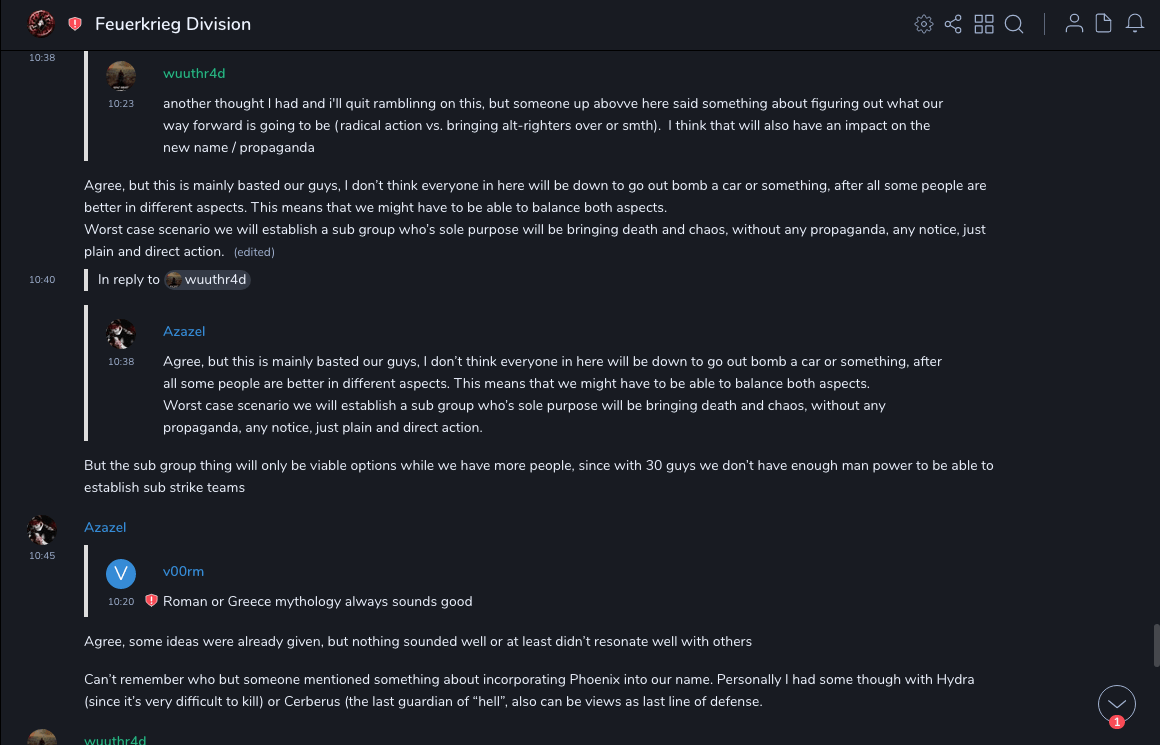Click the red shield icon beside room title
The width and height of the screenshot is (1160, 745).
(x=75, y=24)
